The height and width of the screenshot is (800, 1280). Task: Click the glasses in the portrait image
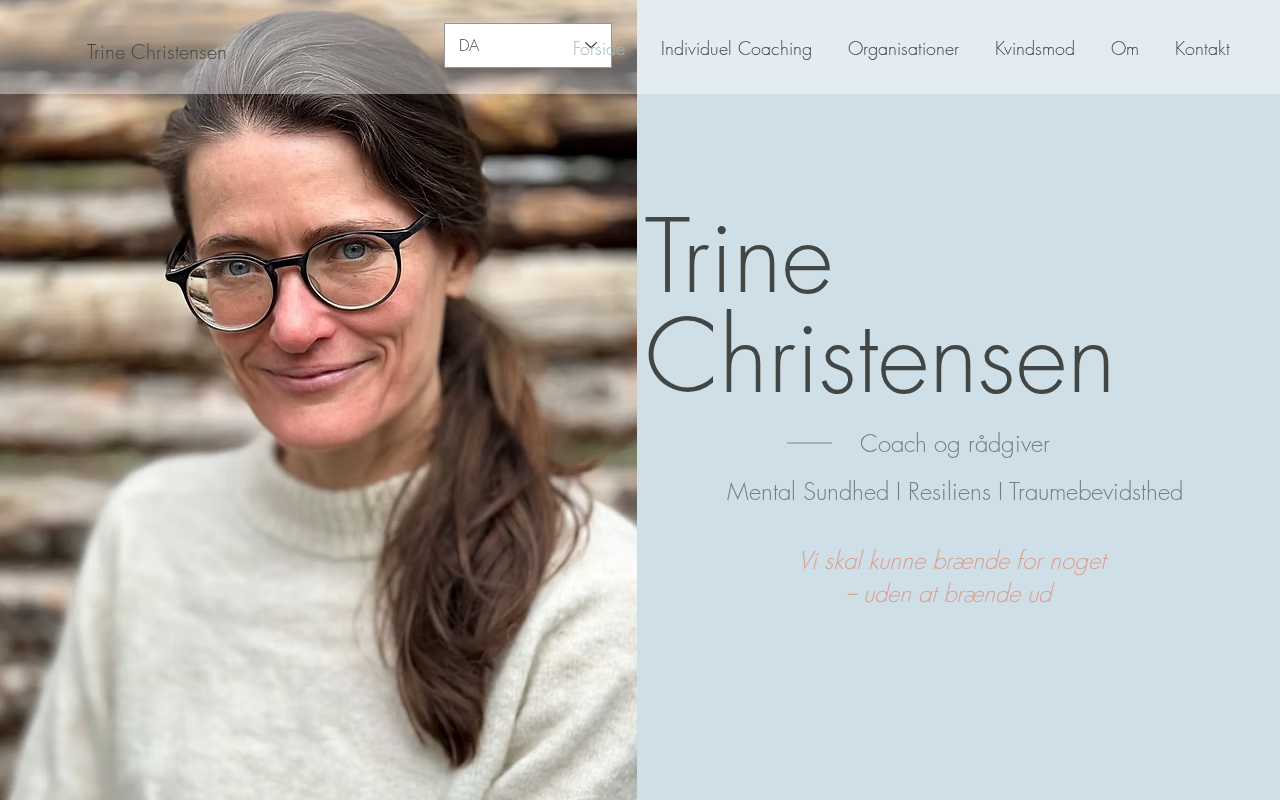tap(296, 273)
